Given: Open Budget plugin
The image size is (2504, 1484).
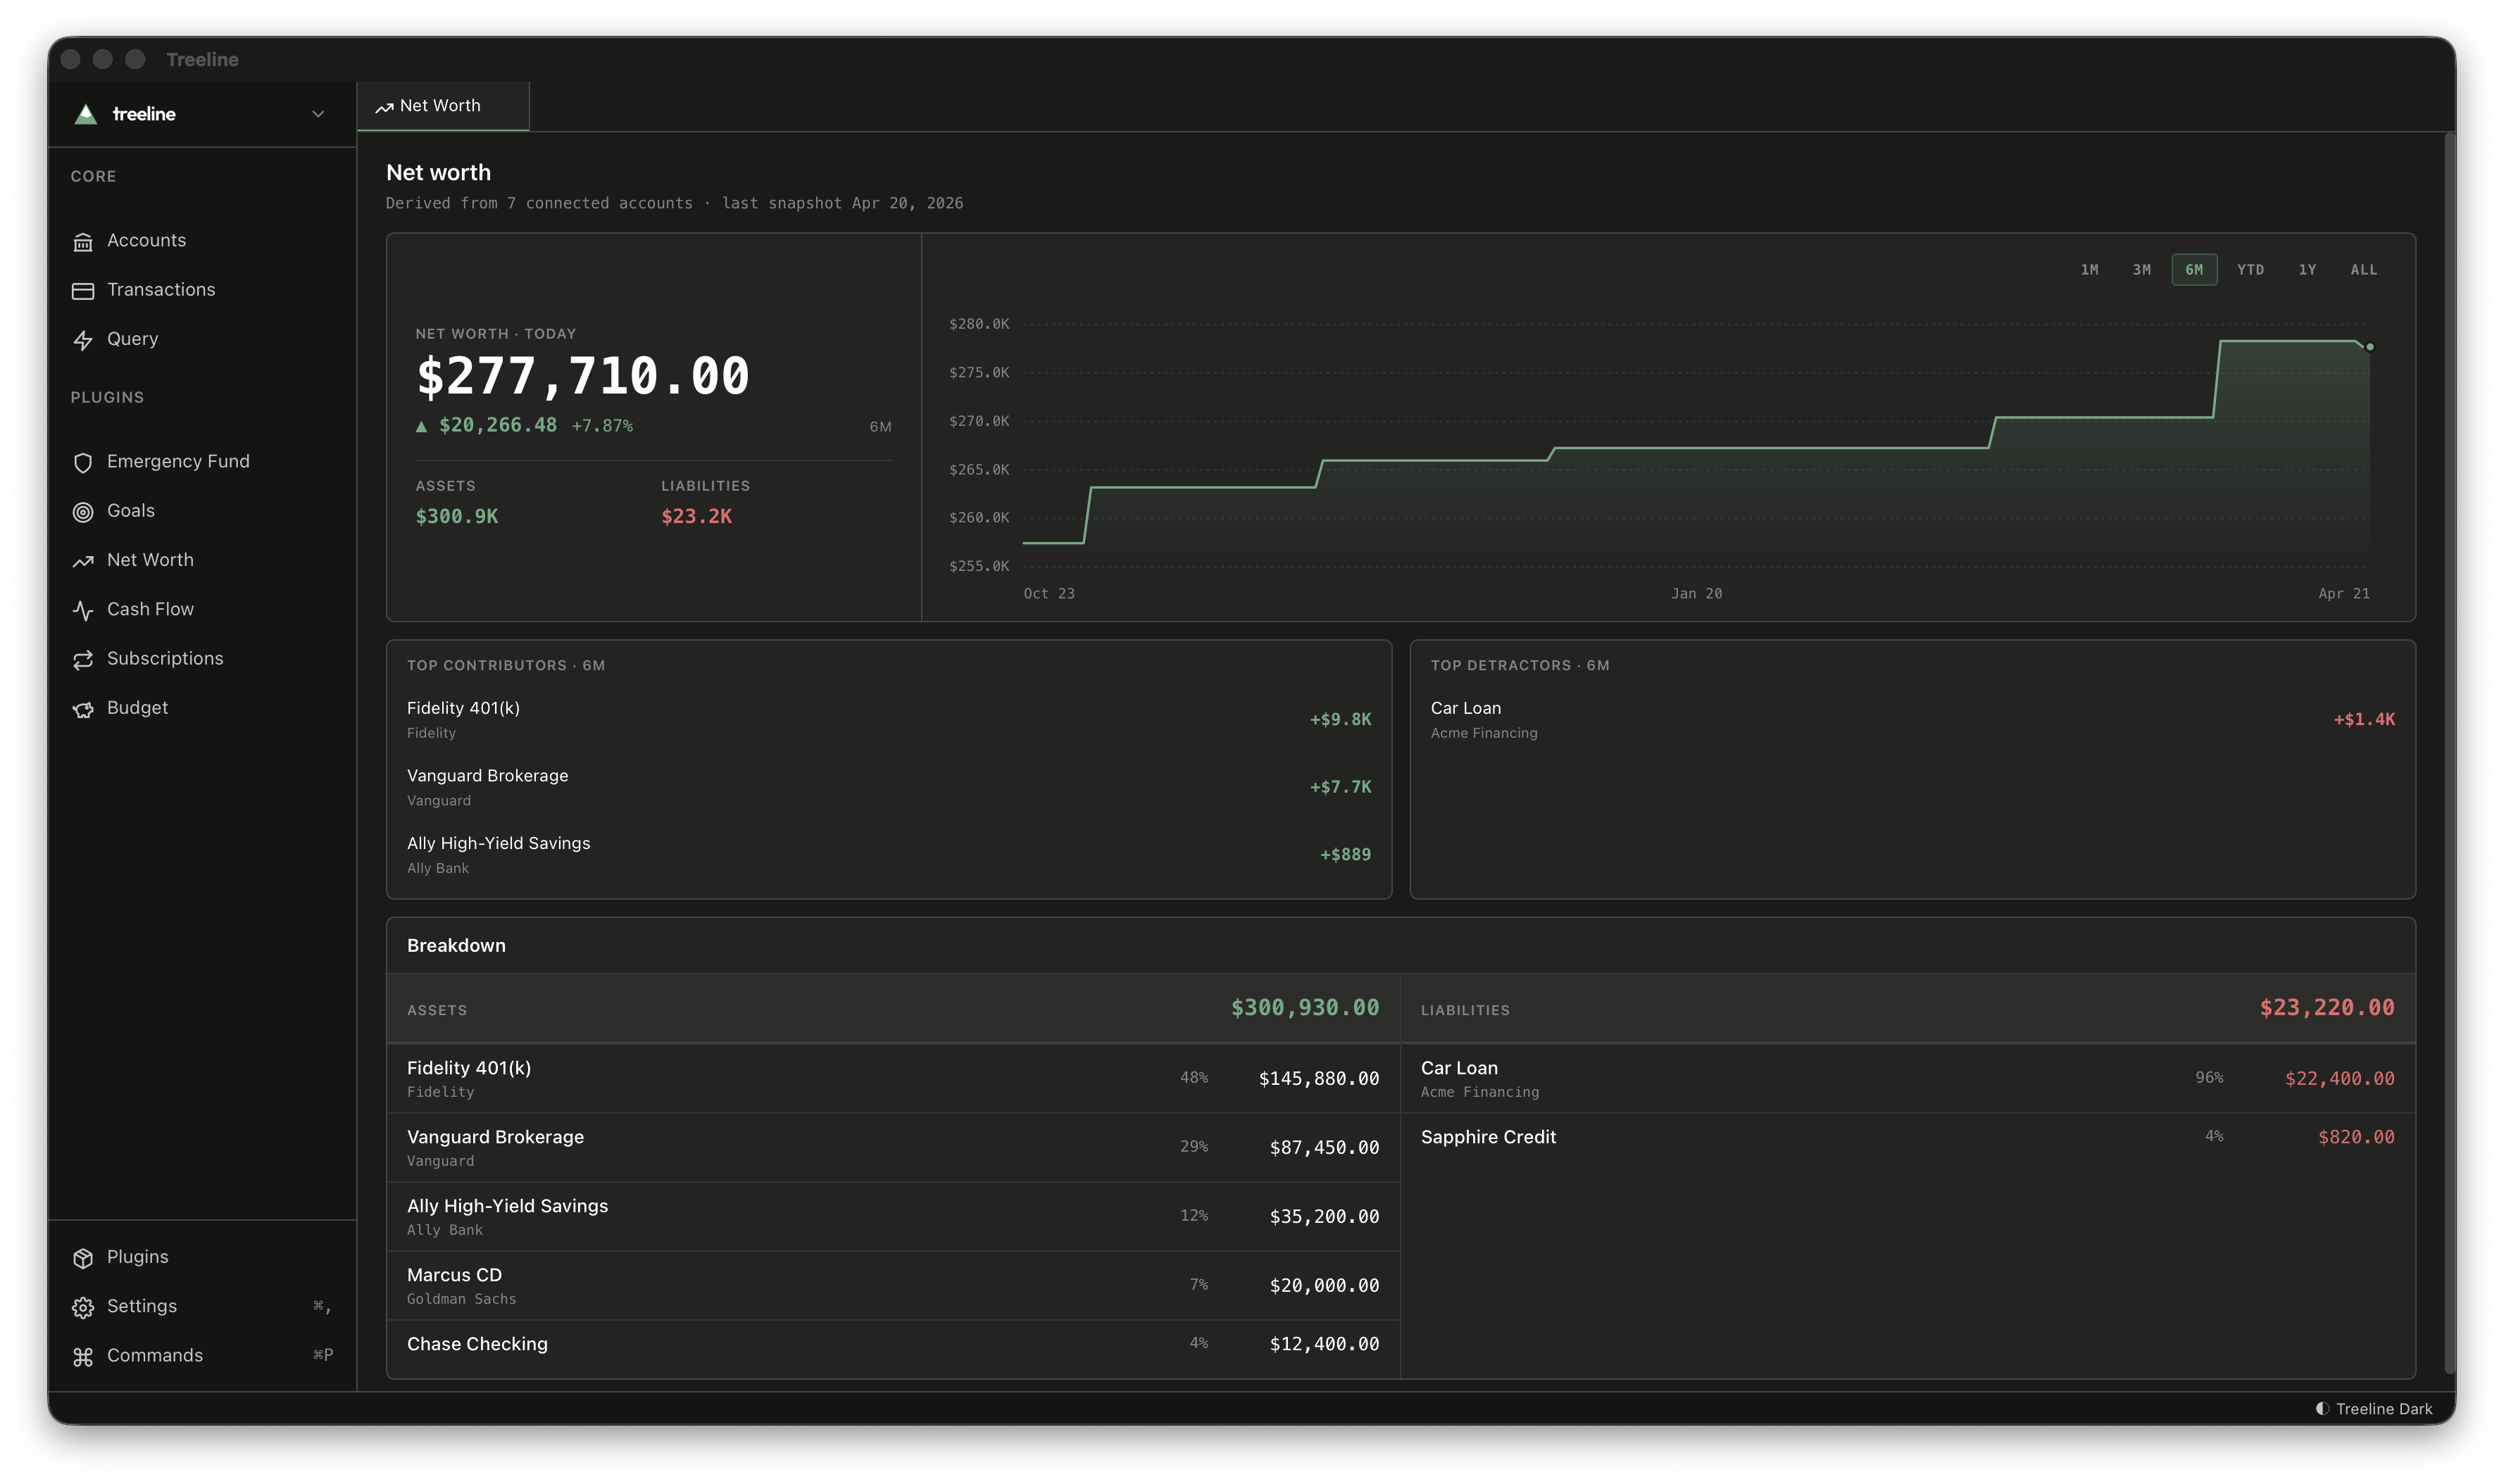Looking at the screenshot, I should coord(202,708).
